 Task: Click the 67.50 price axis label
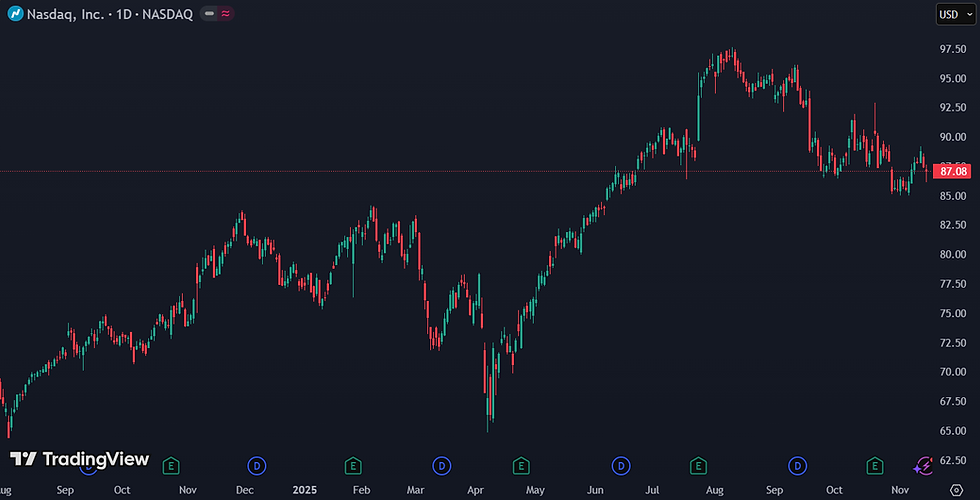(x=953, y=401)
